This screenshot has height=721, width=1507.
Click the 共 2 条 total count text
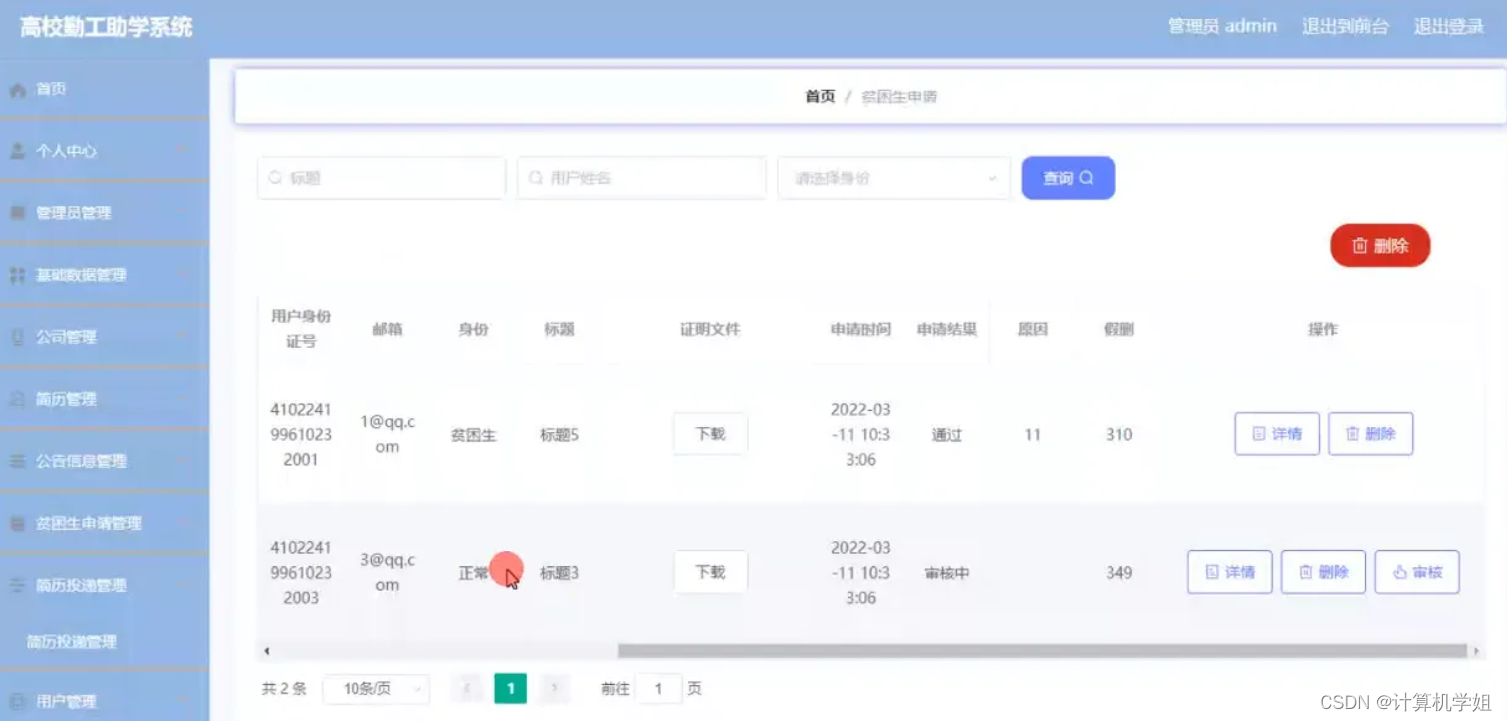click(x=284, y=689)
